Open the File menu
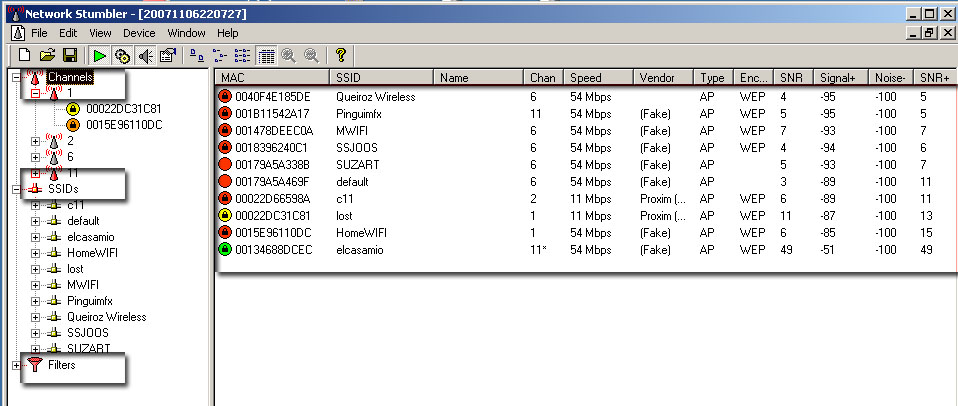Viewport: 958px width, 406px height. pyautogui.click(x=39, y=33)
